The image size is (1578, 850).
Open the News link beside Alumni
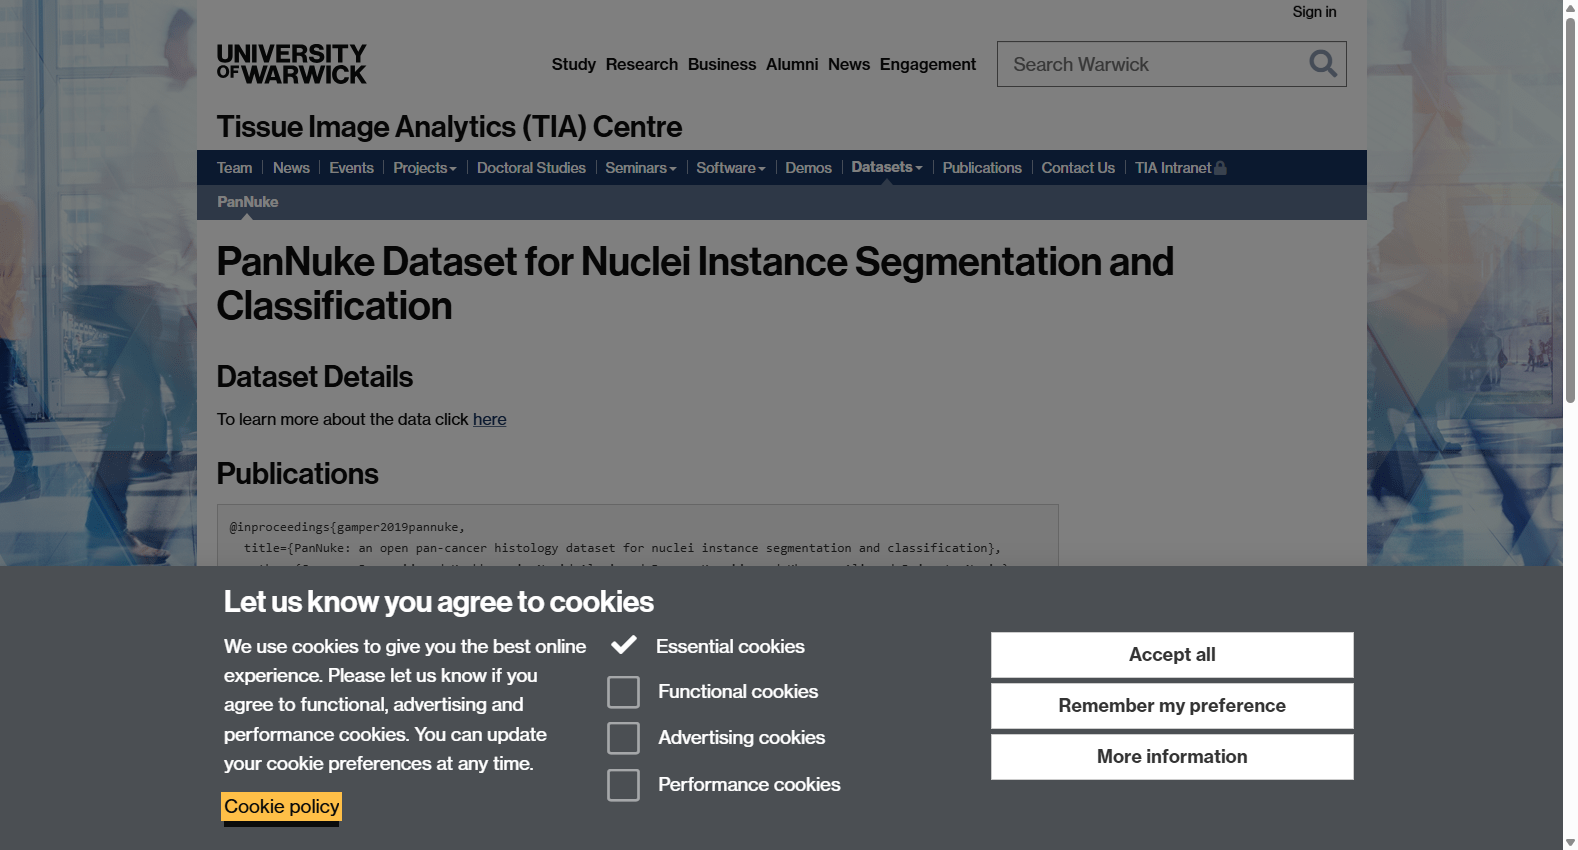tap(849, 64)
